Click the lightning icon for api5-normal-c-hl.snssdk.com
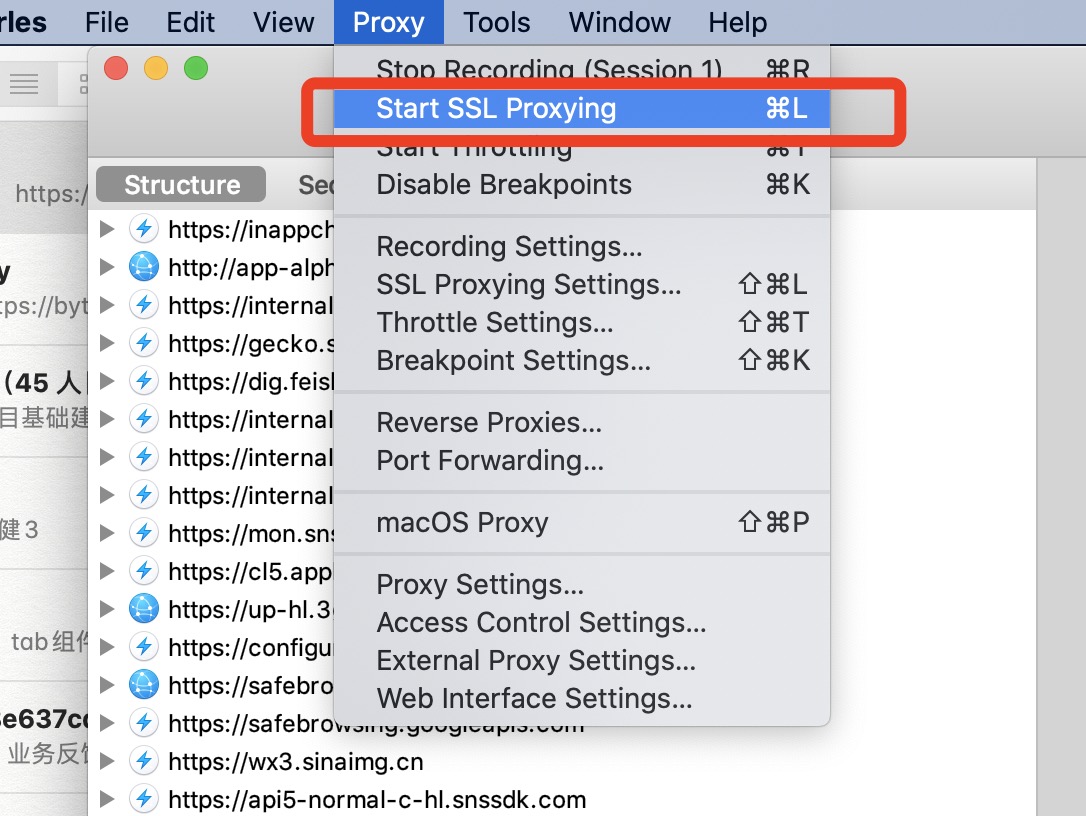Viewport: 1086px width, 816px height. [144, 800]
